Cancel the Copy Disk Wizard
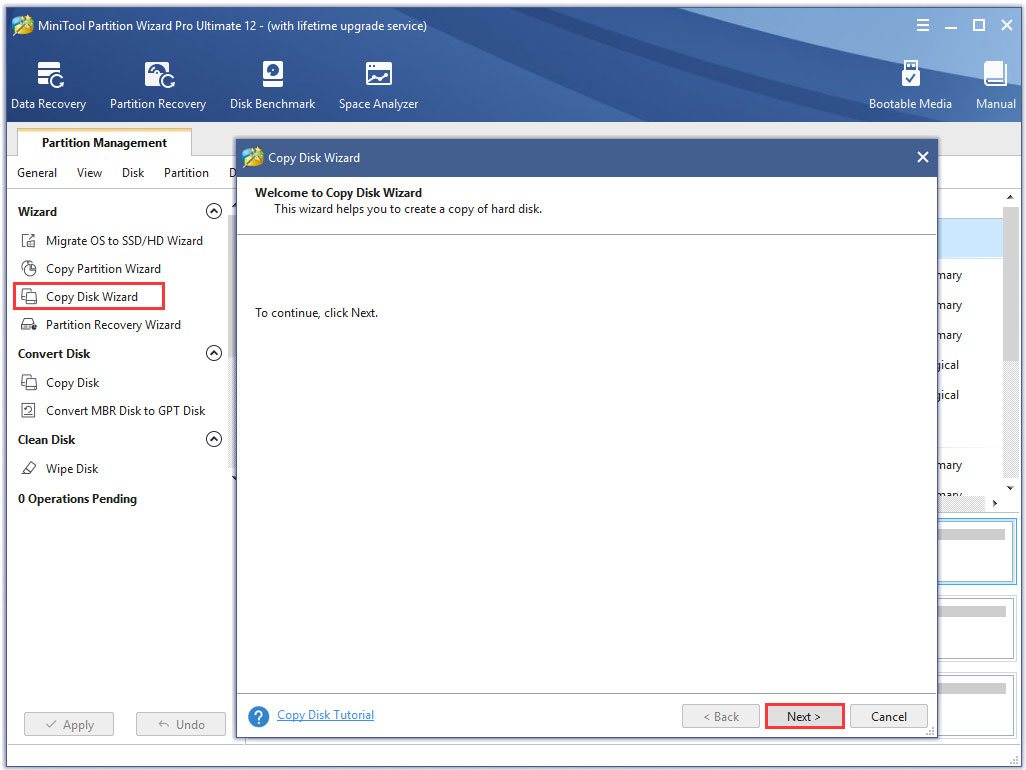This screenshot has height=770, width=1026. pyautogui.click(x=889, y=716)
